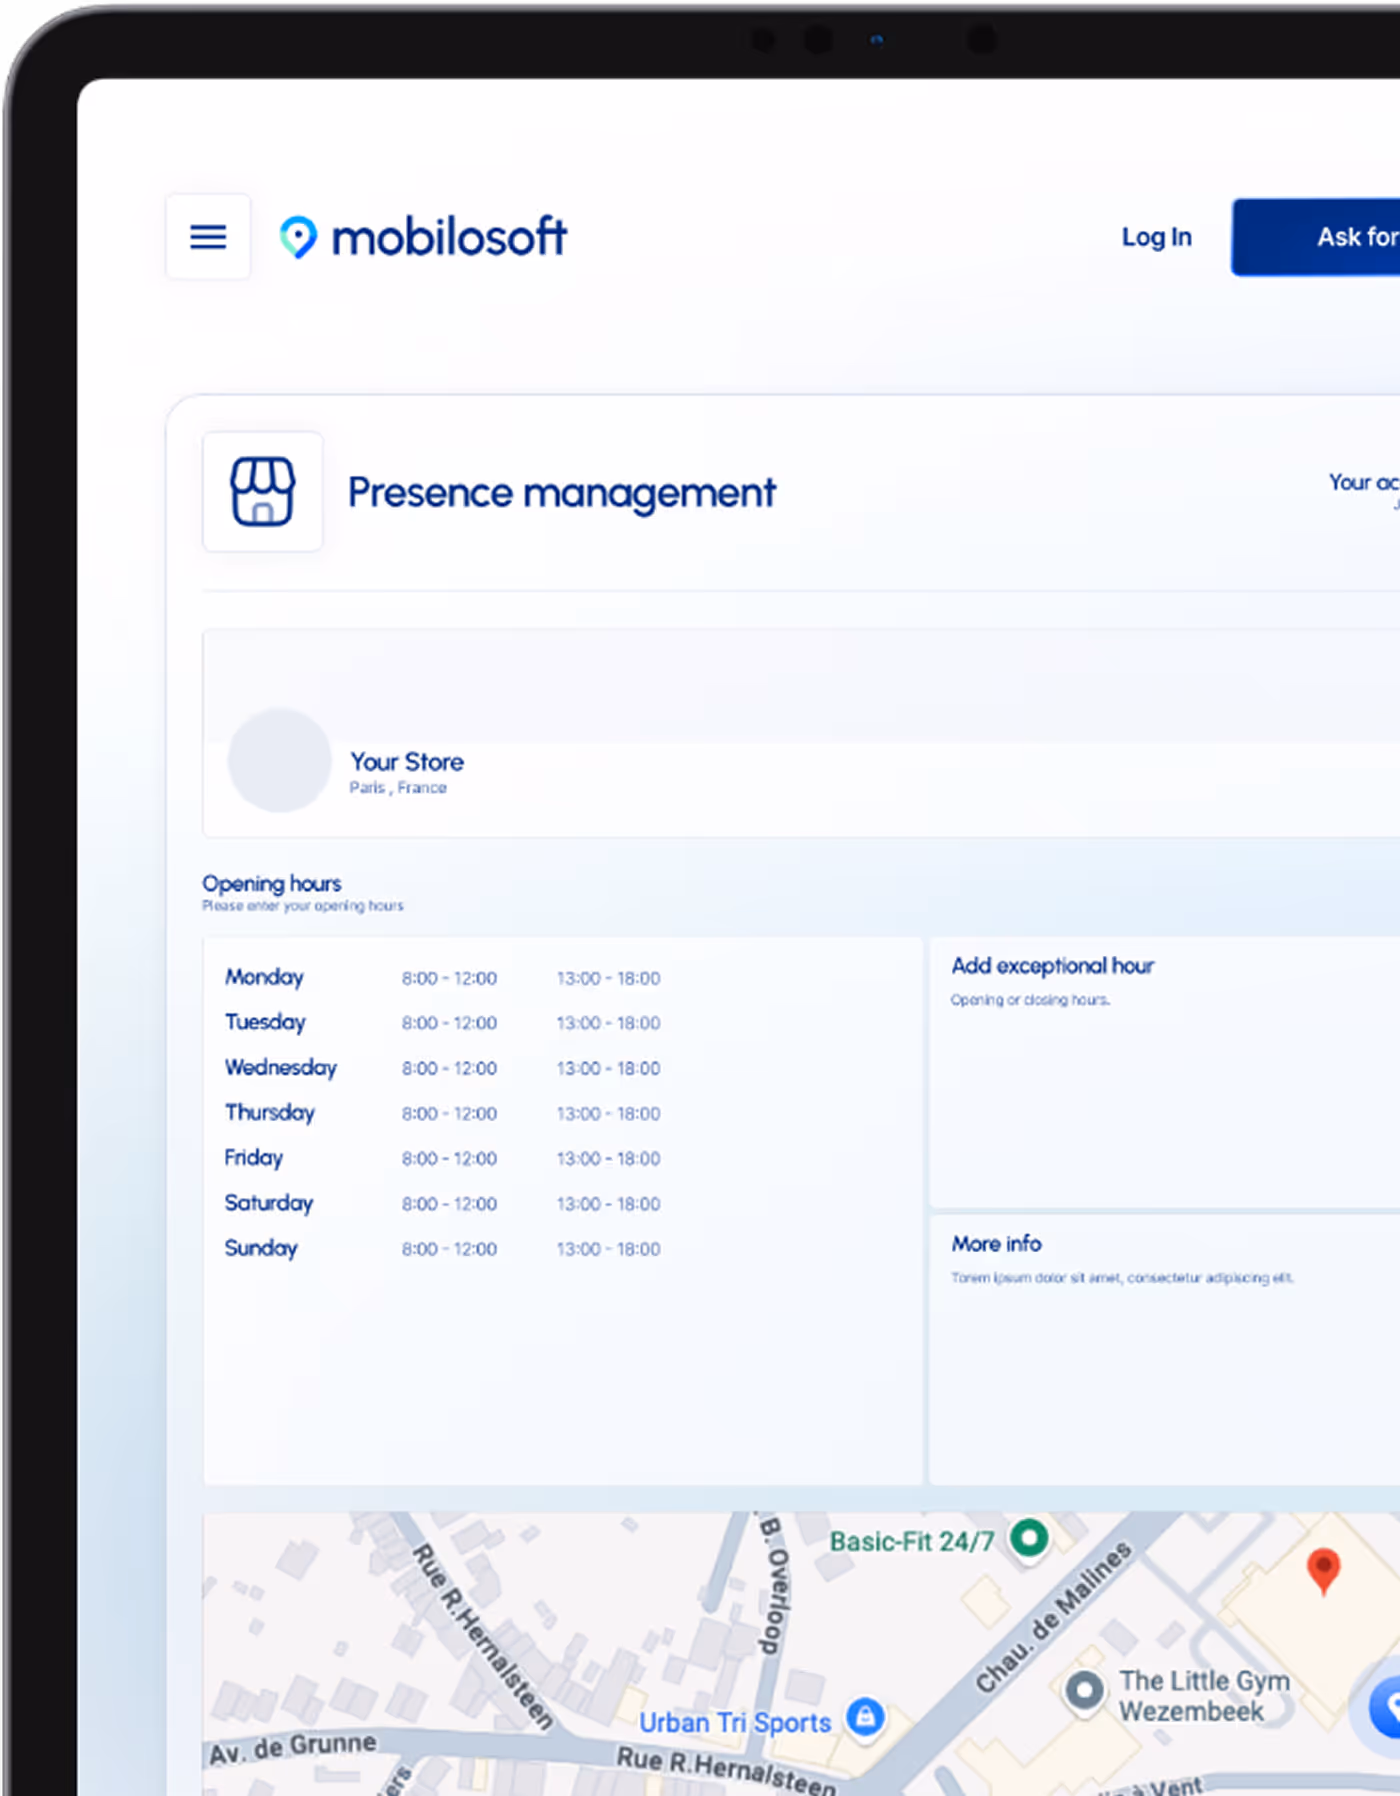This screenshot has height=1796, width=1400.
Task: Select the Tuesday row label
Action: 265,1022
